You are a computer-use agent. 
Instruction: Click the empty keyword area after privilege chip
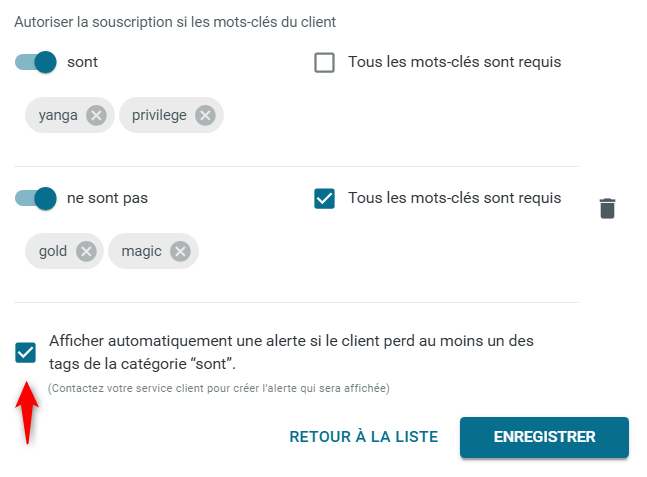coord(400,115)
